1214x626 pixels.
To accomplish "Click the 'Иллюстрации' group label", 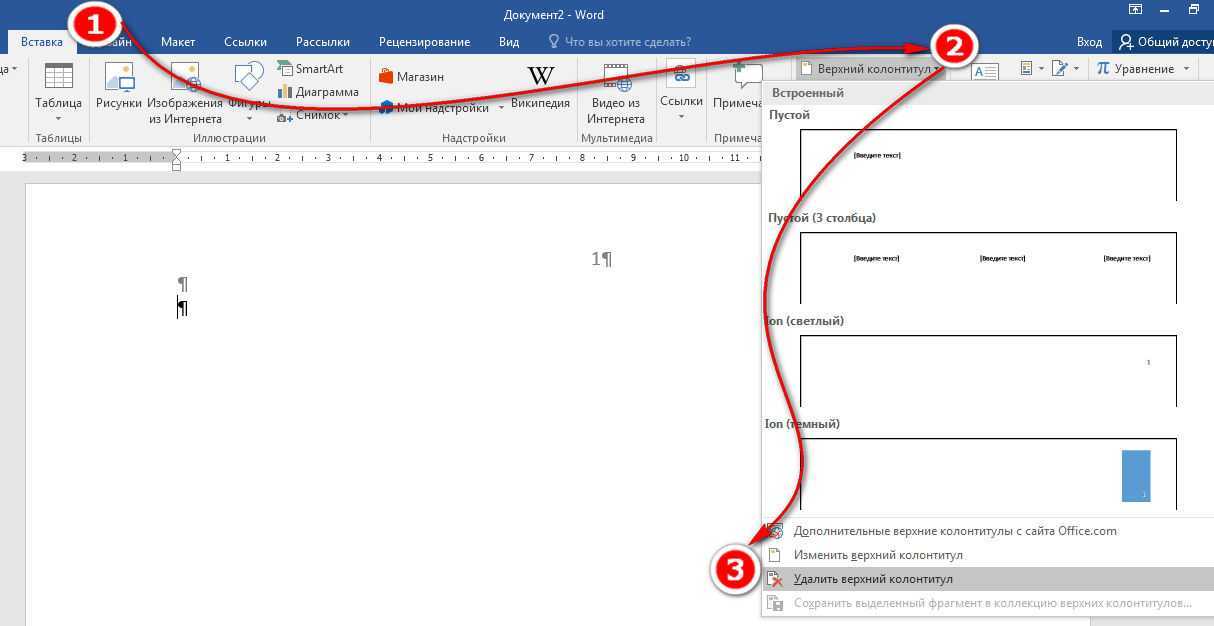I will pos(230,138).
